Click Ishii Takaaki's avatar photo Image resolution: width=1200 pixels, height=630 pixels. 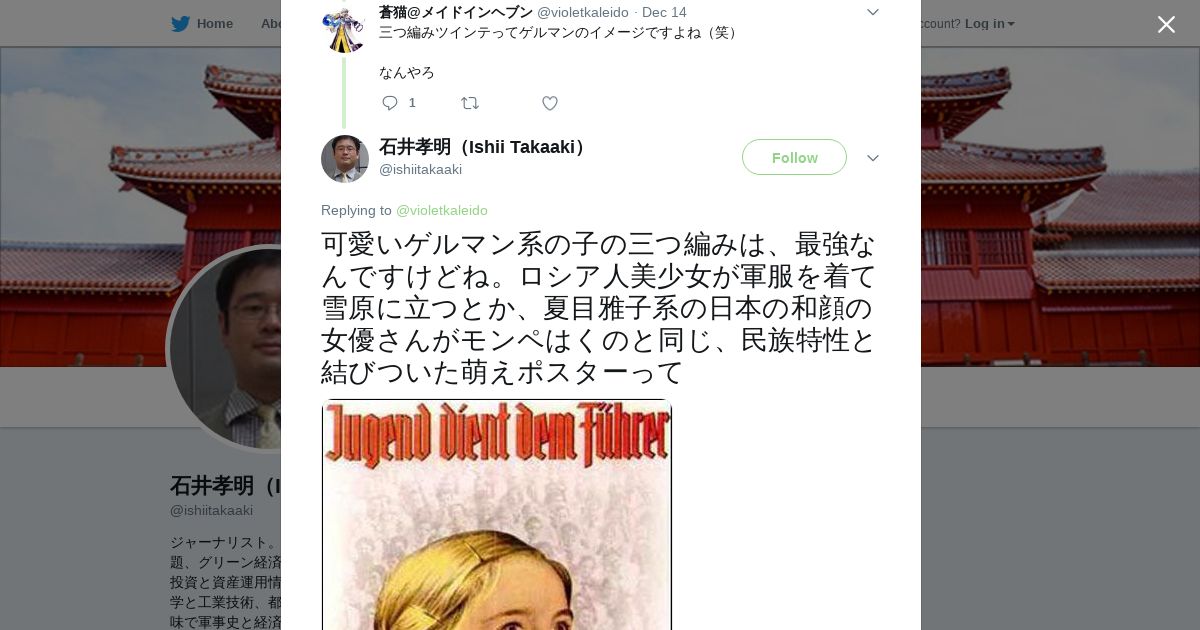pyautogui.click(x=345, y=159)
